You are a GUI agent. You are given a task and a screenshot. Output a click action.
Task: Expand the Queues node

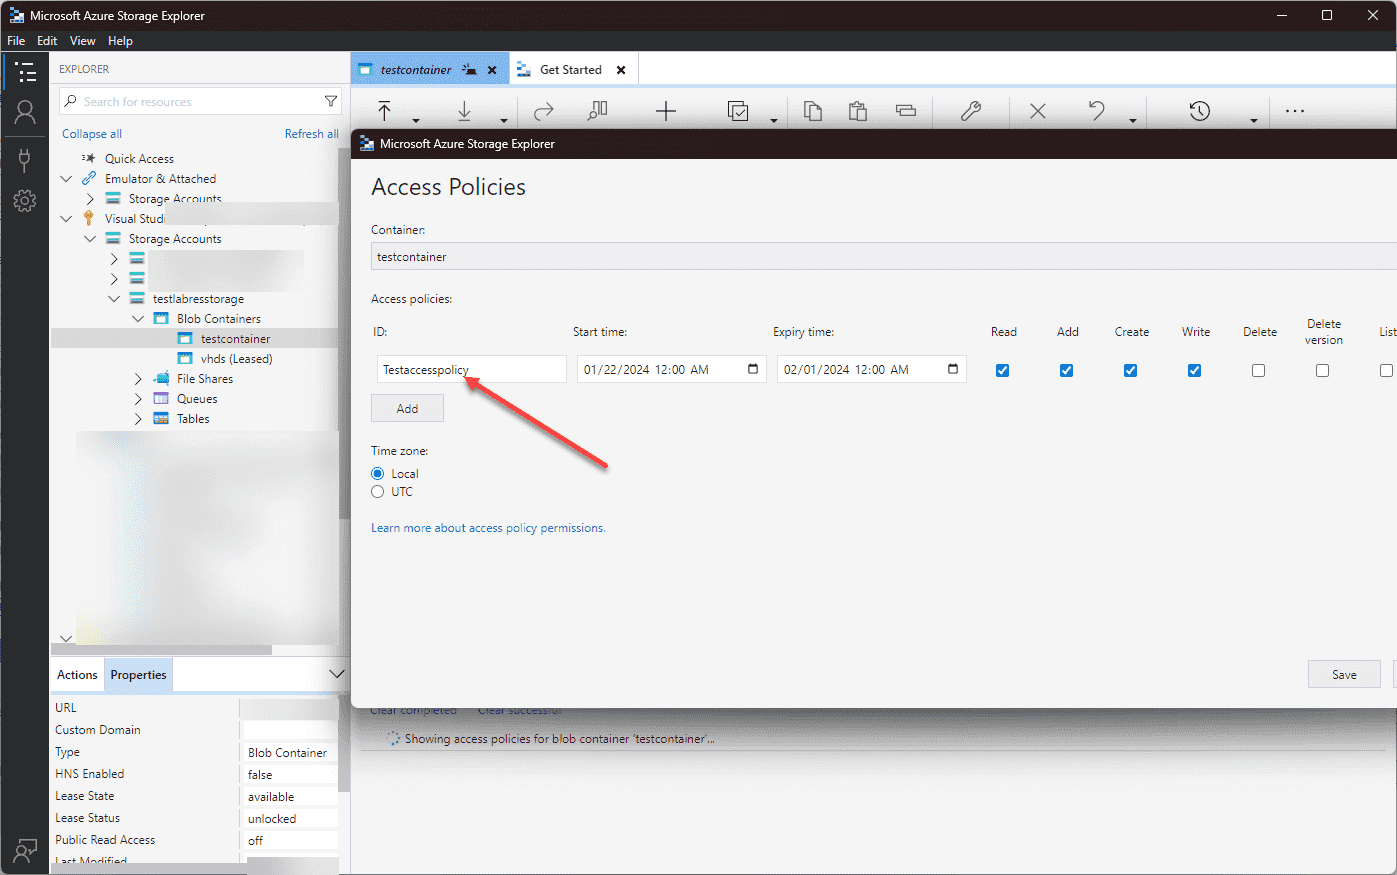point(138,399)
